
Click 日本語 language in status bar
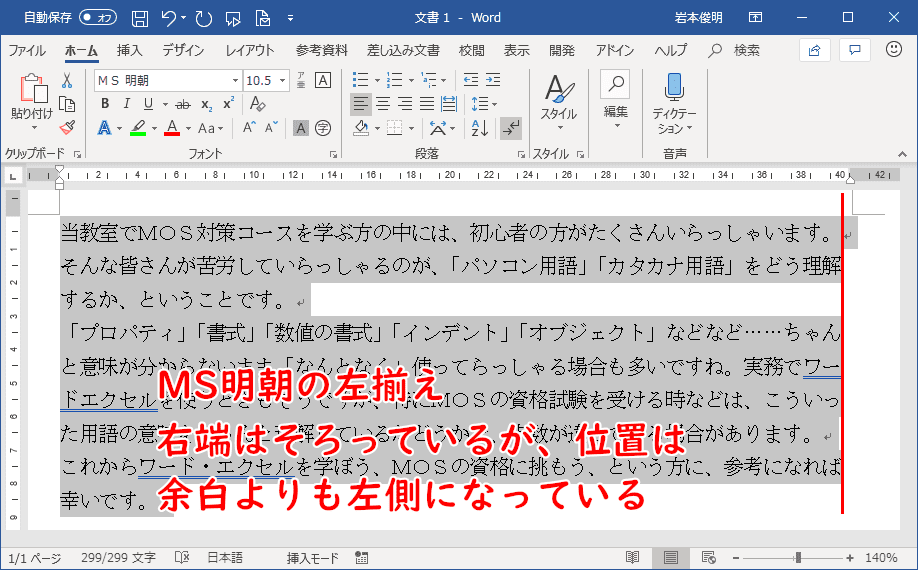point(225,558)
